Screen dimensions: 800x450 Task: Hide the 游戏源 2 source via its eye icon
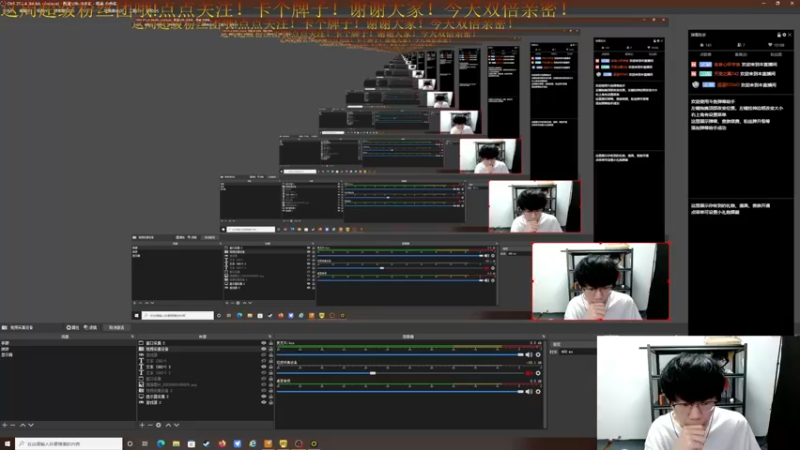(264, 403)
